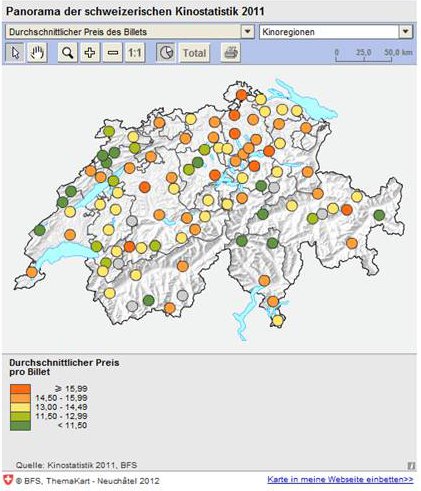Select the yellow 13,00 - 14,49 legend swatch
This screenshot has width=421, height=491.
point(20,407)
